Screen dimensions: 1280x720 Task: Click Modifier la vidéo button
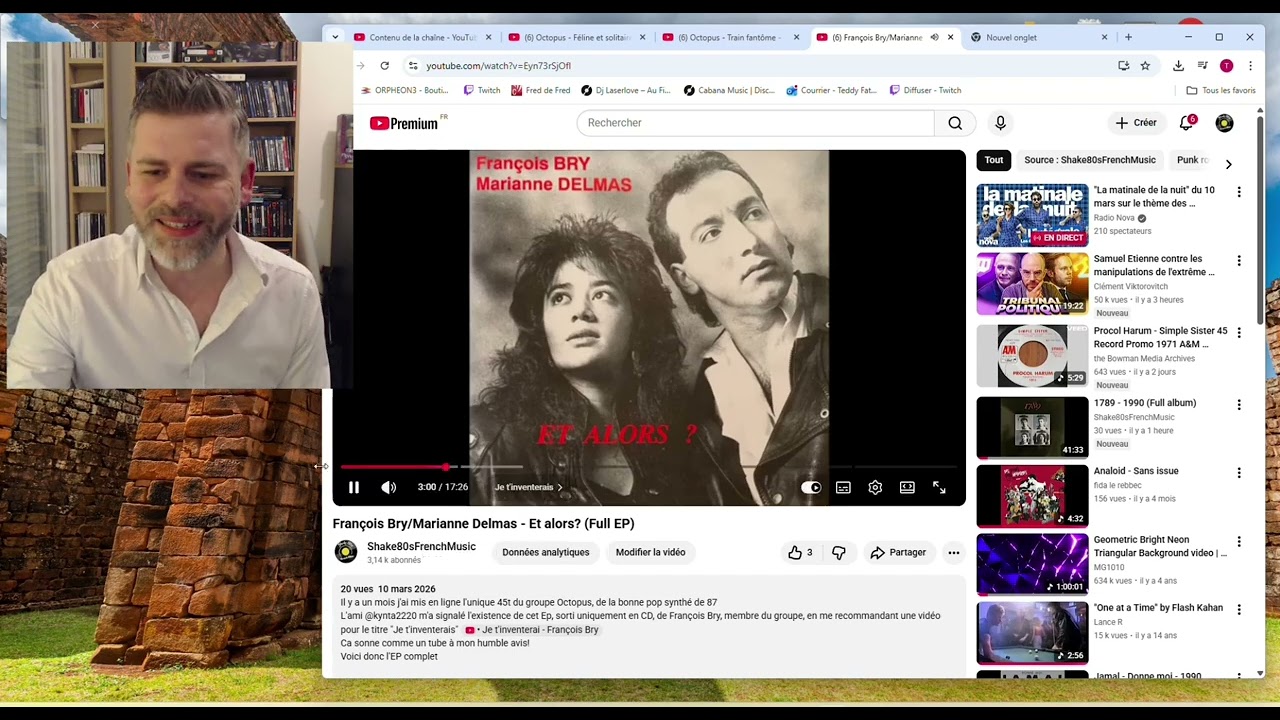point(650,552)
